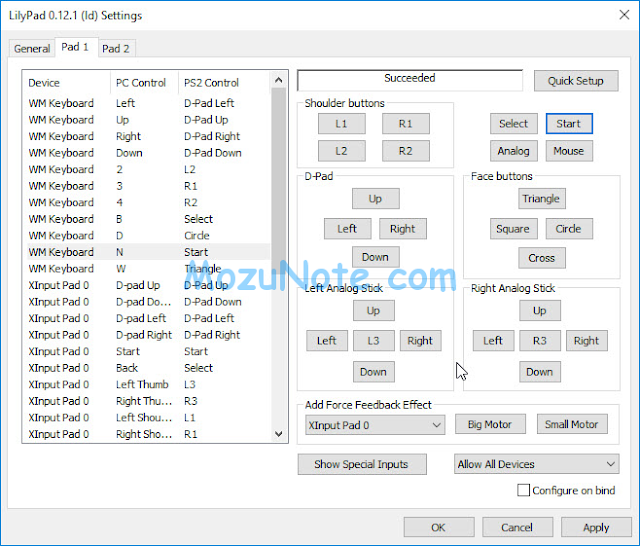Click the Apply button

click(x=596, y=527)
